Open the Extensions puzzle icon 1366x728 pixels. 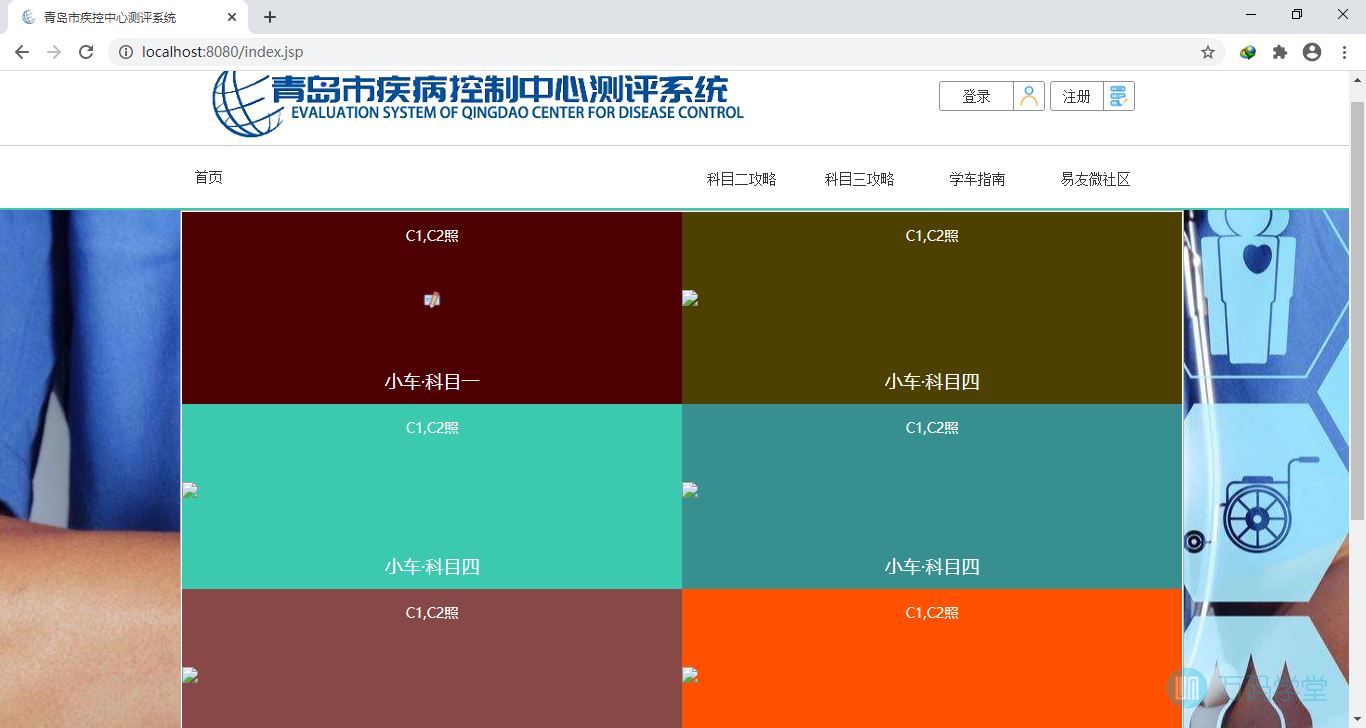[1280, 52]
